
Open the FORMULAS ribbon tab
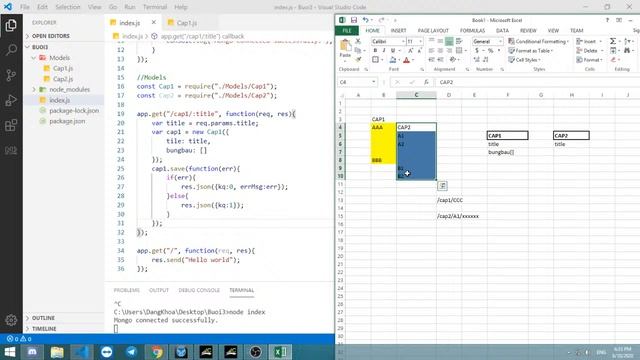point(472,31)
